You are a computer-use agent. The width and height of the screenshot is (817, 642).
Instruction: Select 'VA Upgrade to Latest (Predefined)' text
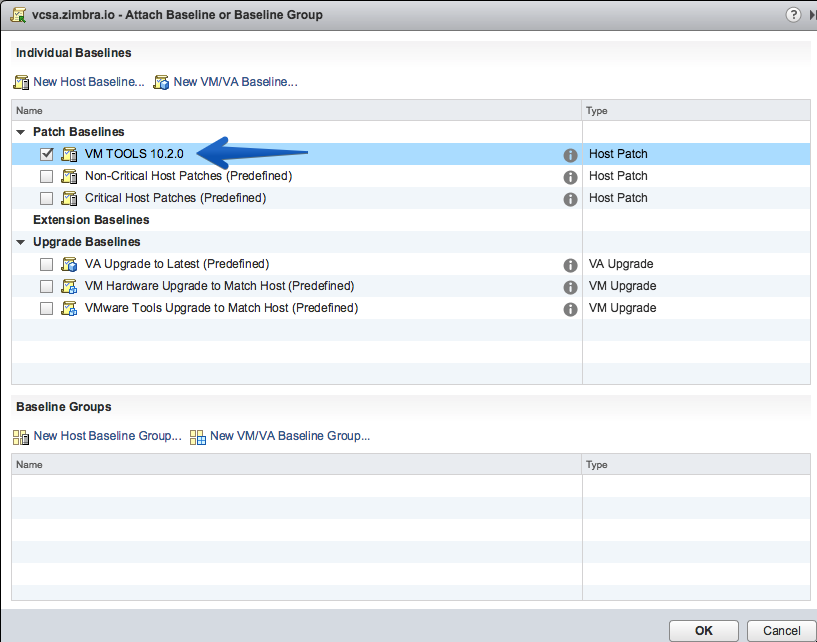pyautogui.click(x=177, y=264)
